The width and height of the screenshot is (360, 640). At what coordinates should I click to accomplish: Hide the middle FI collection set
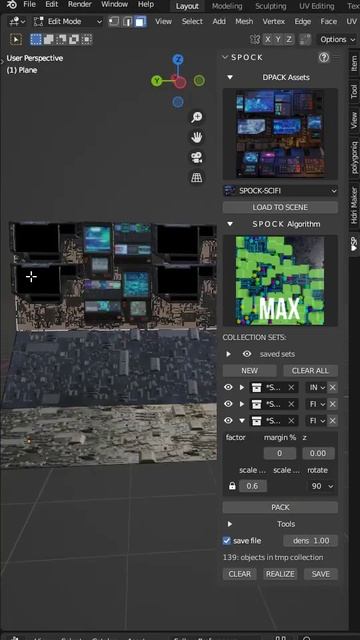pos(228,404)
